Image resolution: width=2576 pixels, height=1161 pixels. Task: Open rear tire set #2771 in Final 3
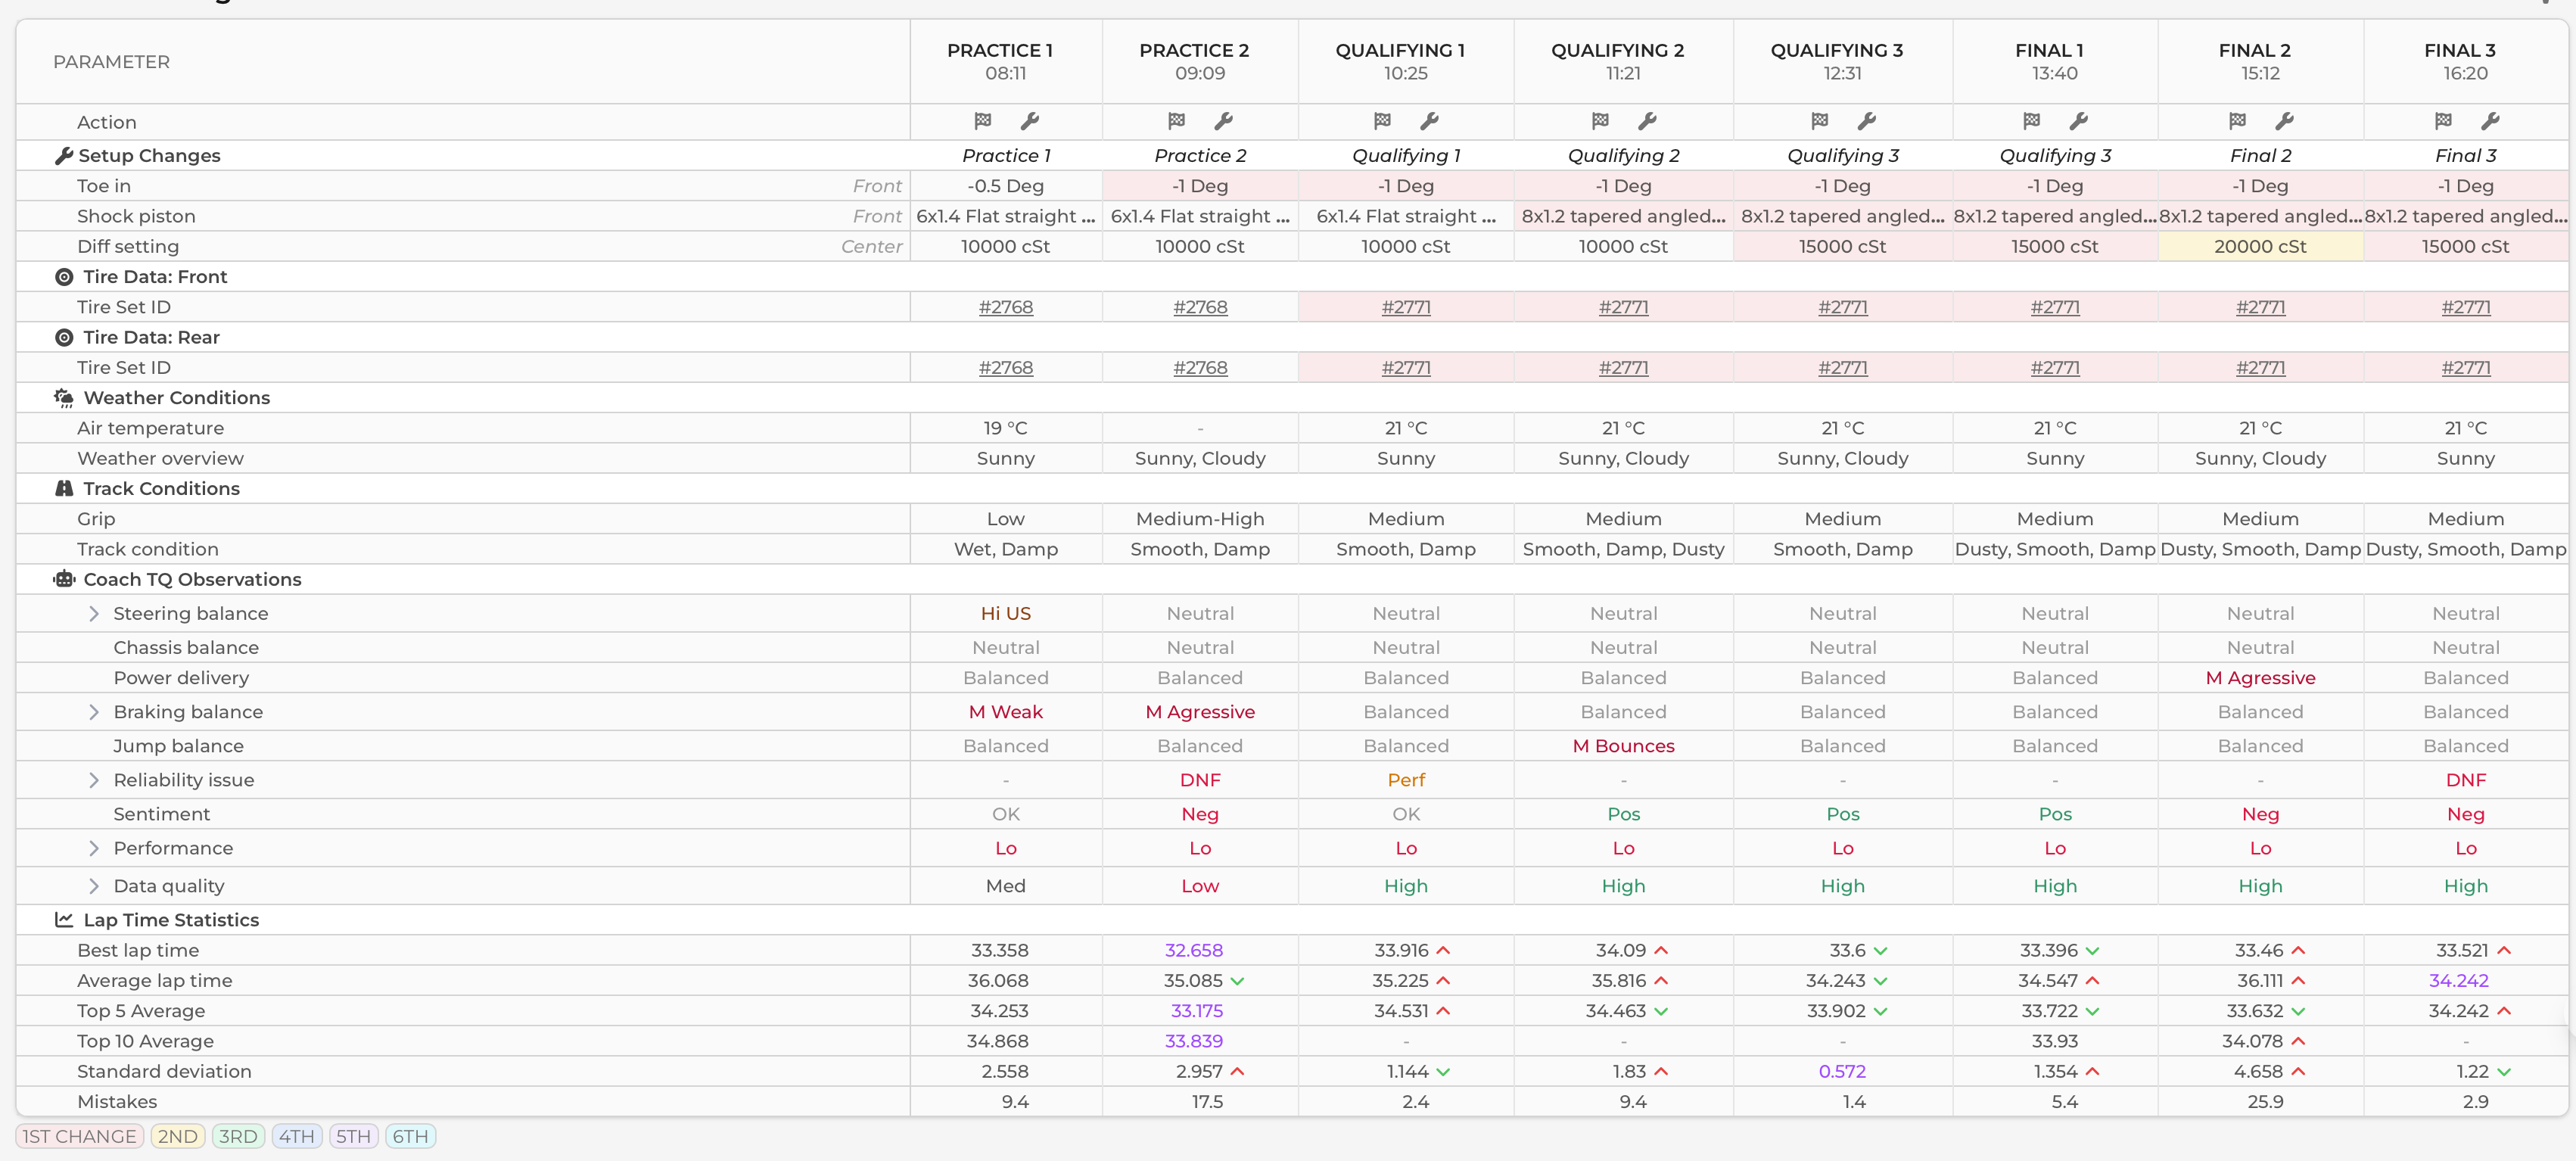pos(2465,368)
